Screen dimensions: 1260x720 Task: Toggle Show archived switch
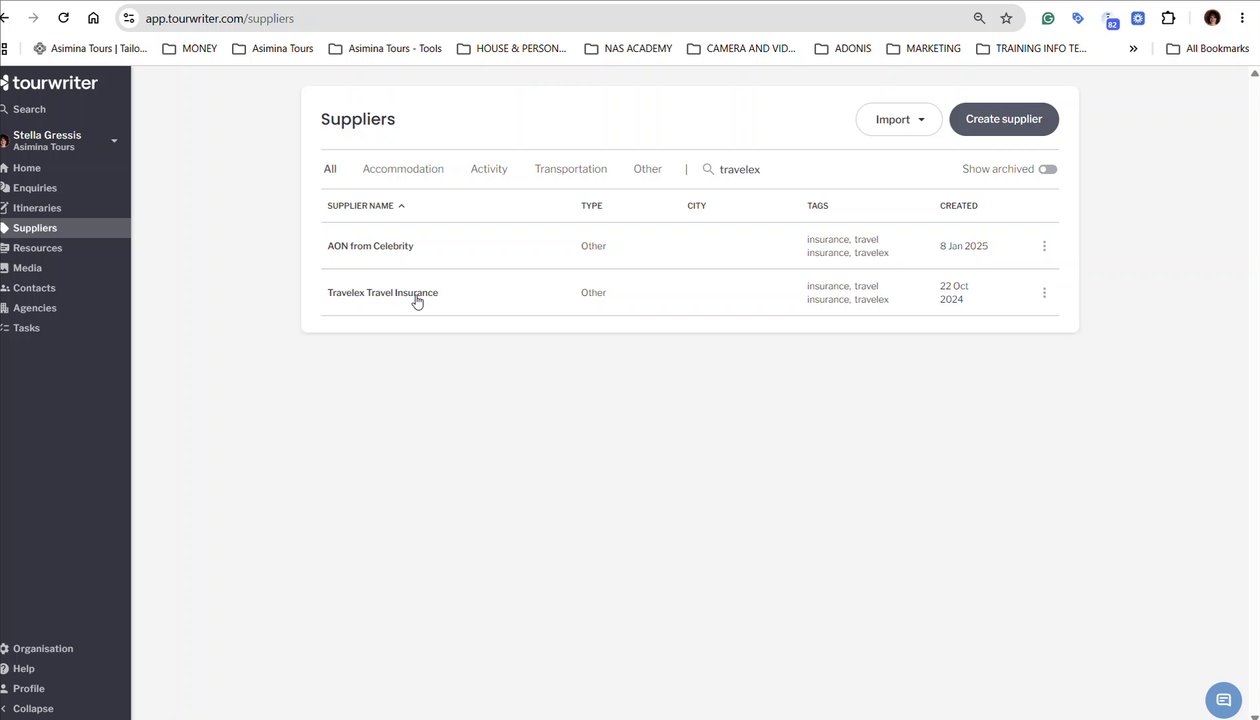(1047, 169)
